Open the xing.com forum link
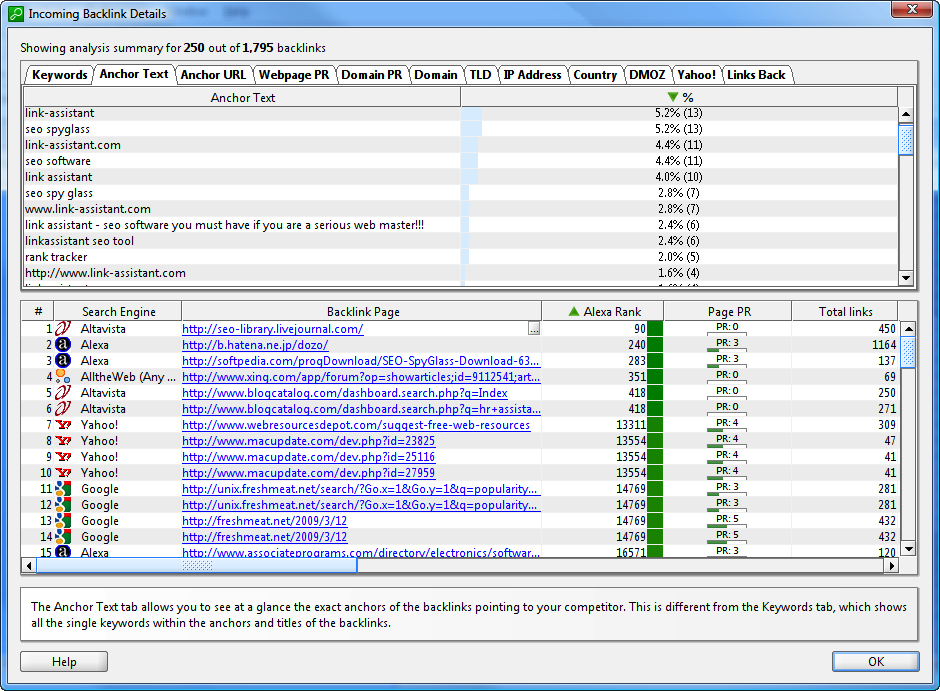940x691 pixels. click(x=361, y=377)
